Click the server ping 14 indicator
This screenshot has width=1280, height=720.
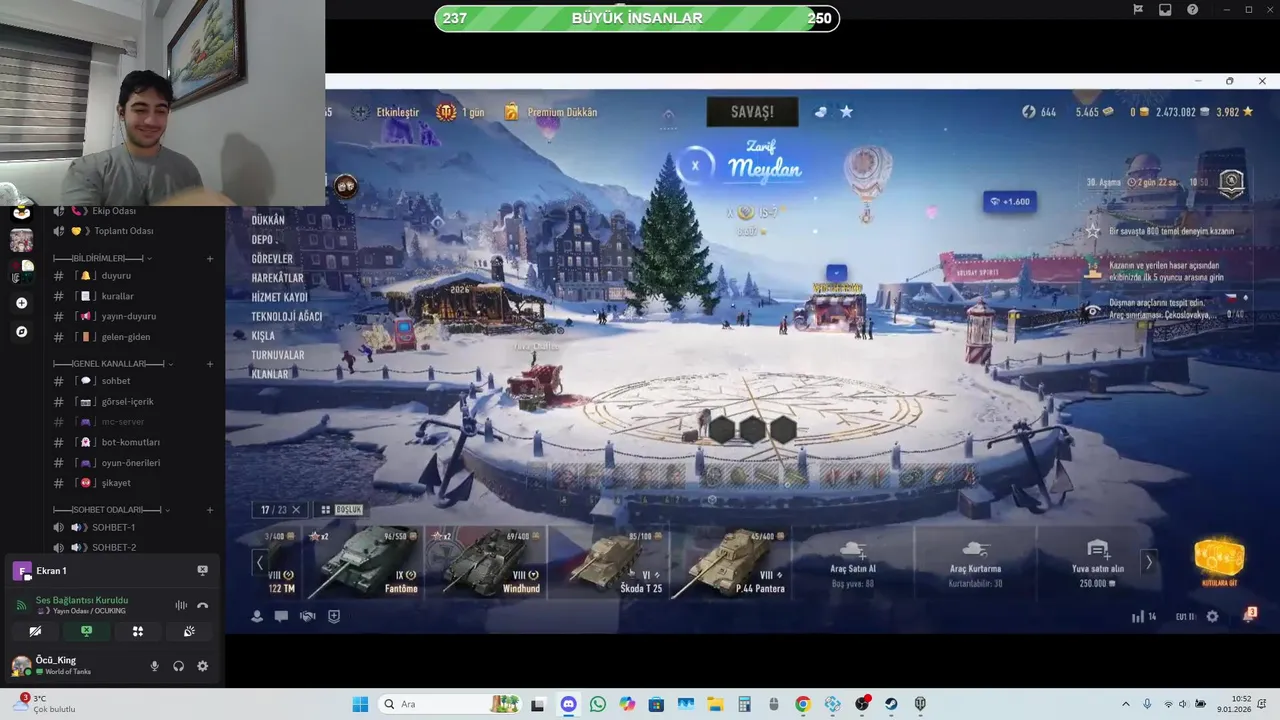tap(1144, 617)
